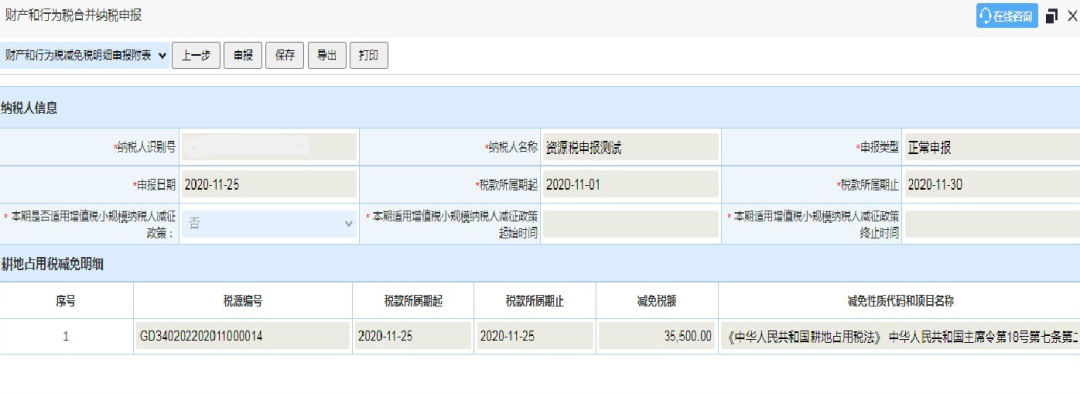Click the 打印 print button

368,56
